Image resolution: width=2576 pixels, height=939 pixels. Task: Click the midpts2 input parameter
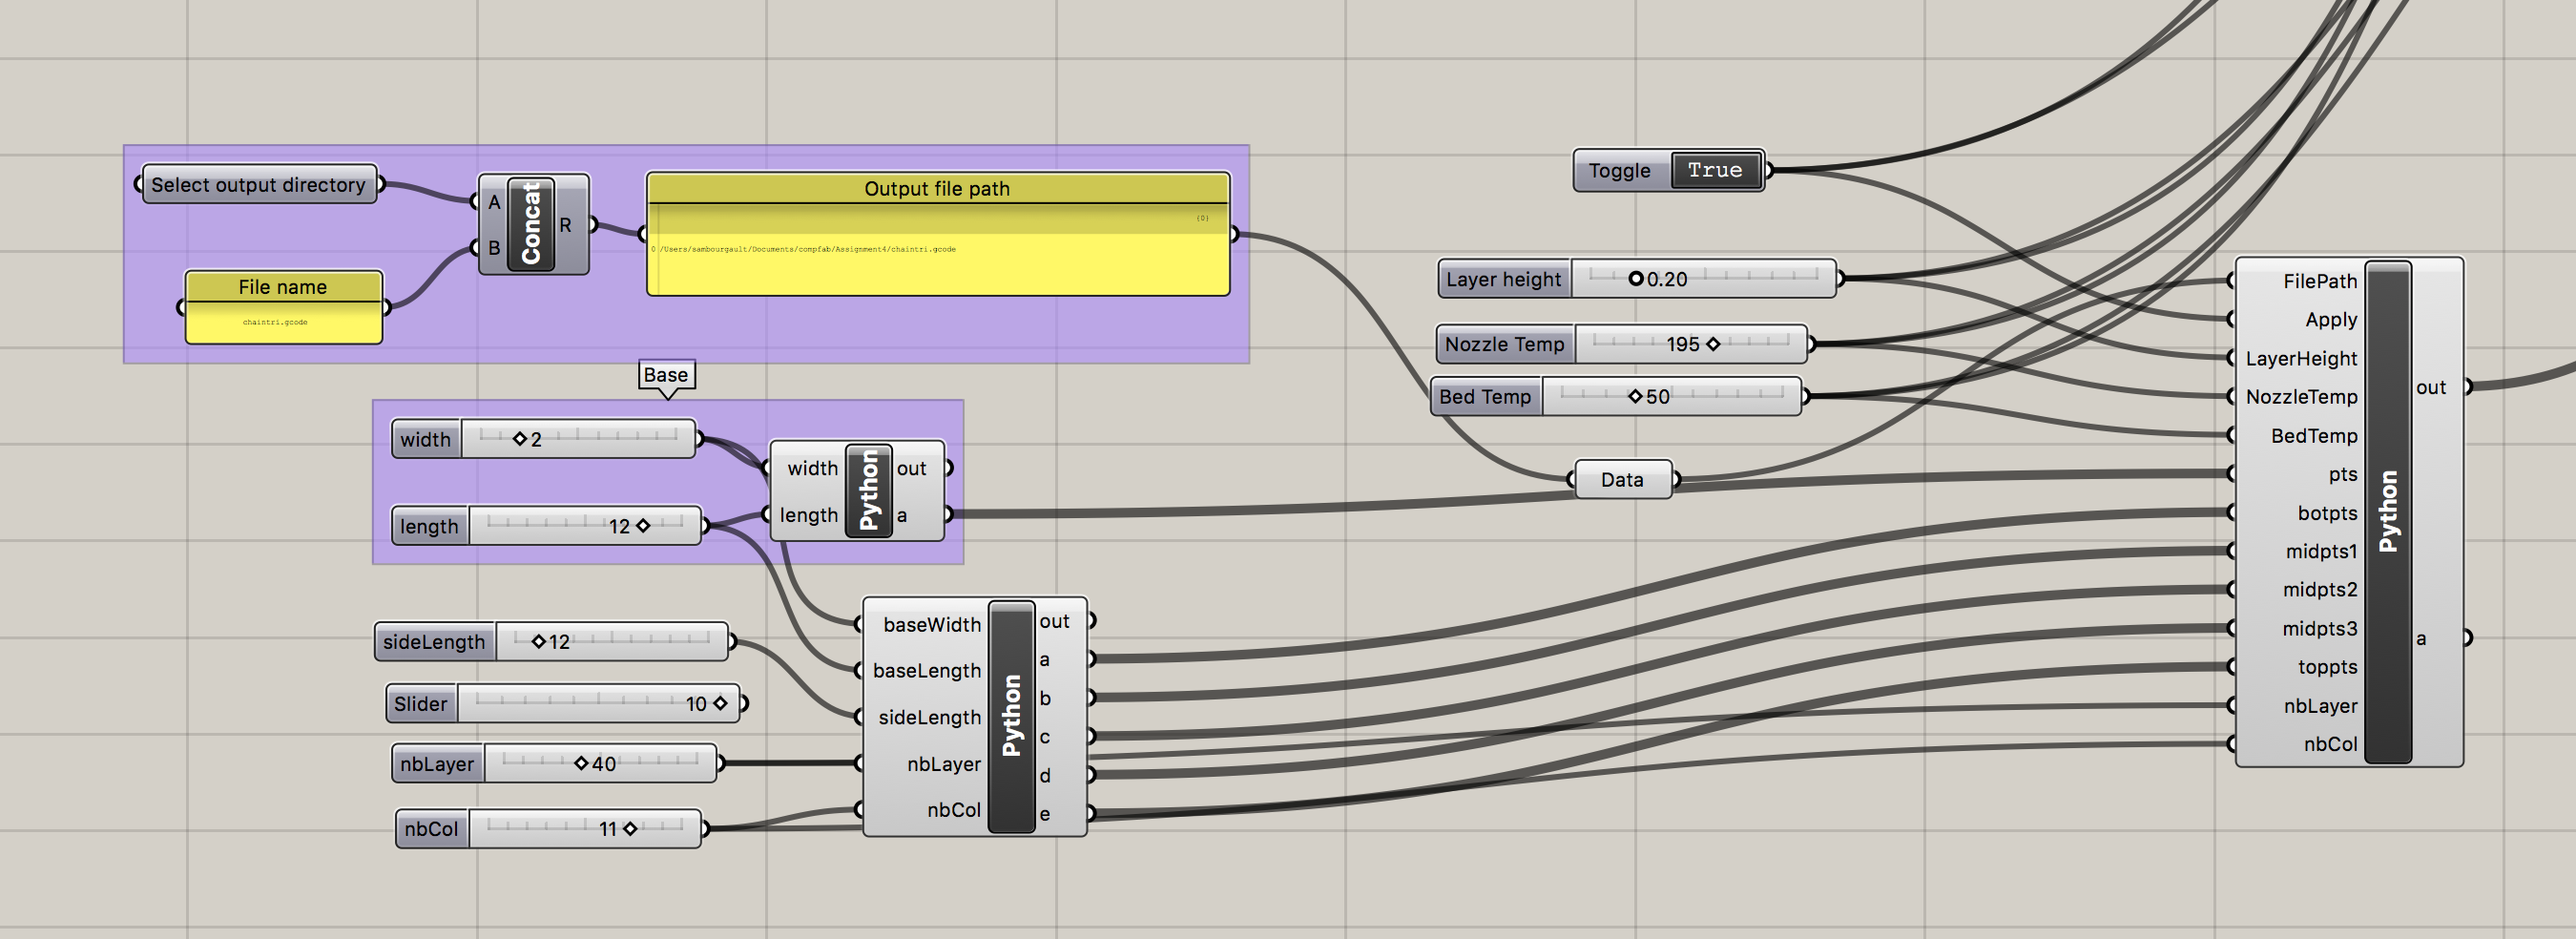[2320, 590]
